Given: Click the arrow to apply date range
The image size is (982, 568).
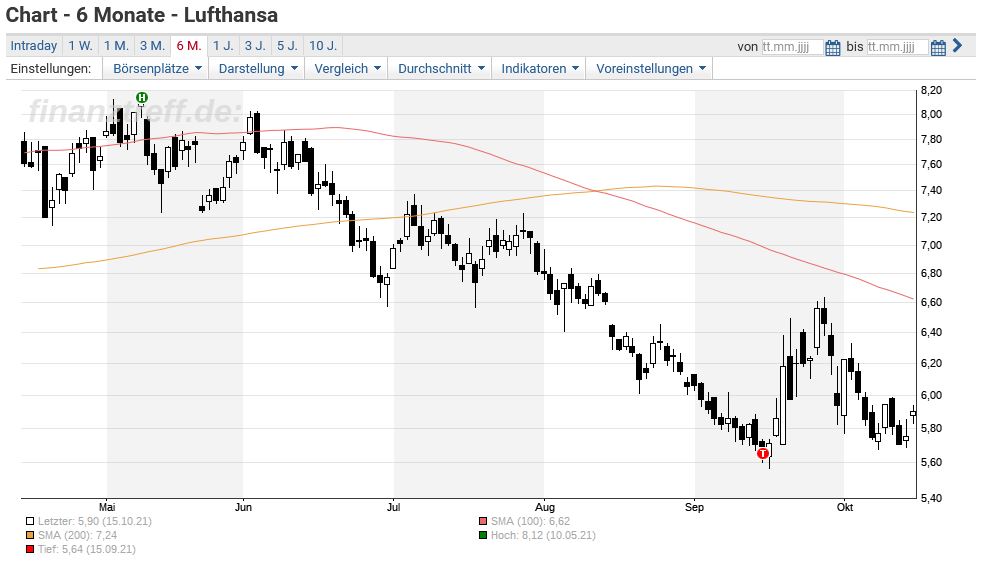Looking at the screenshot, I should [x=957, y=45].
